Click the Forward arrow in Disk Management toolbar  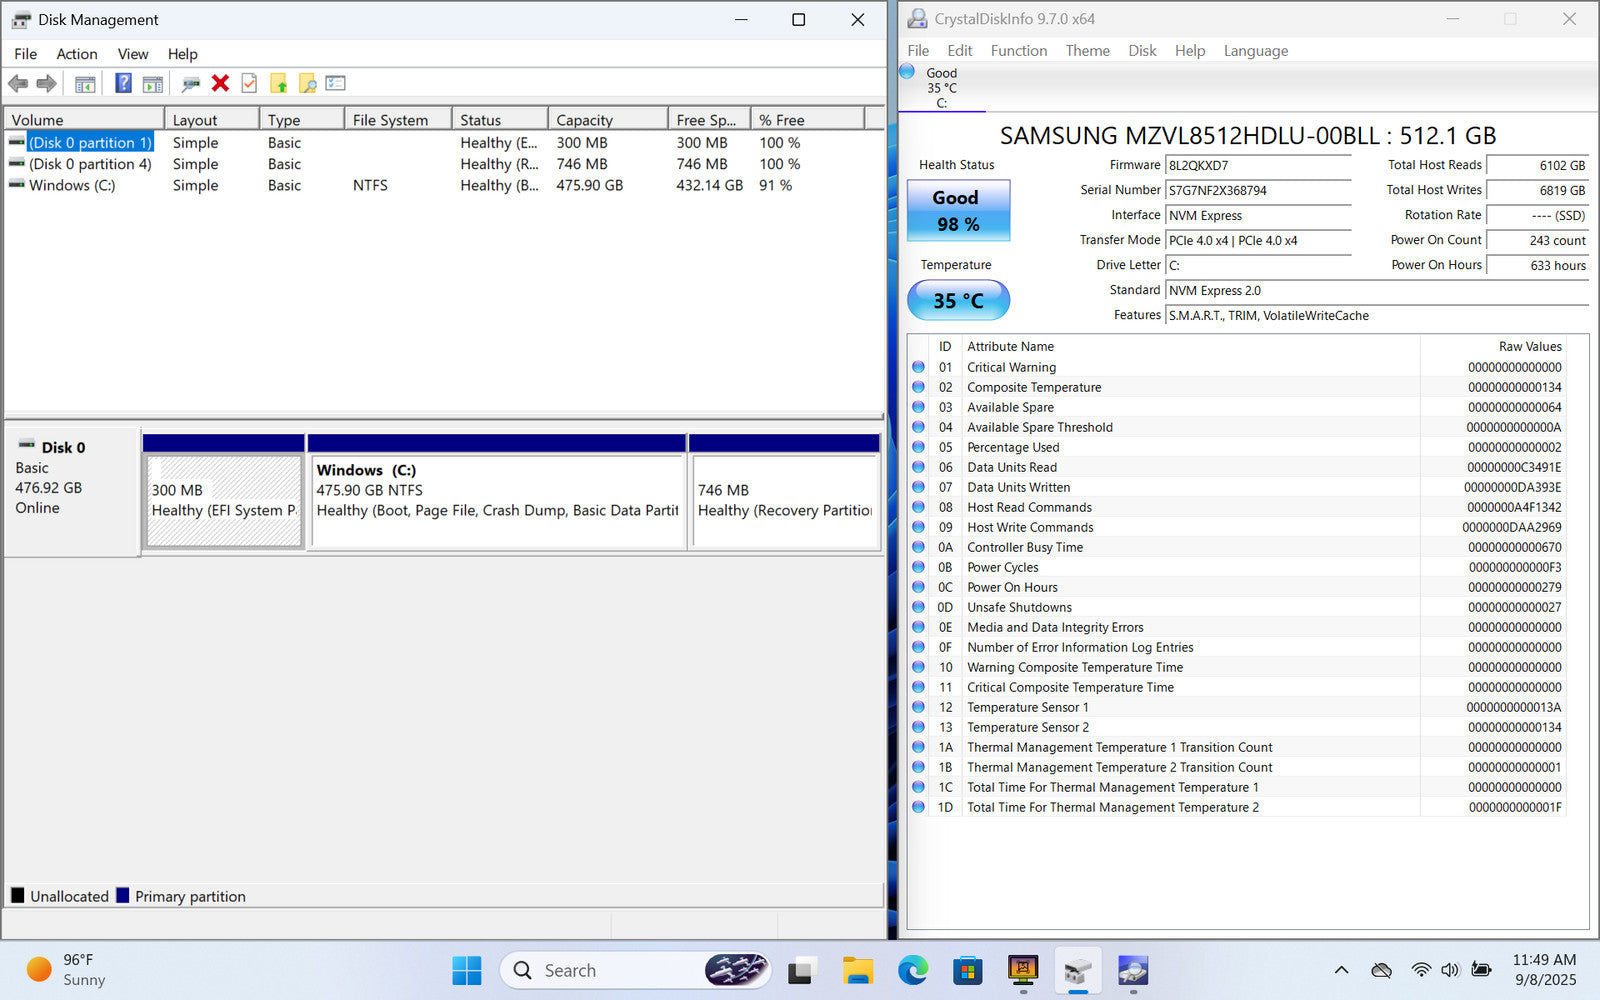pyautogui.click(x=46, y=84)
